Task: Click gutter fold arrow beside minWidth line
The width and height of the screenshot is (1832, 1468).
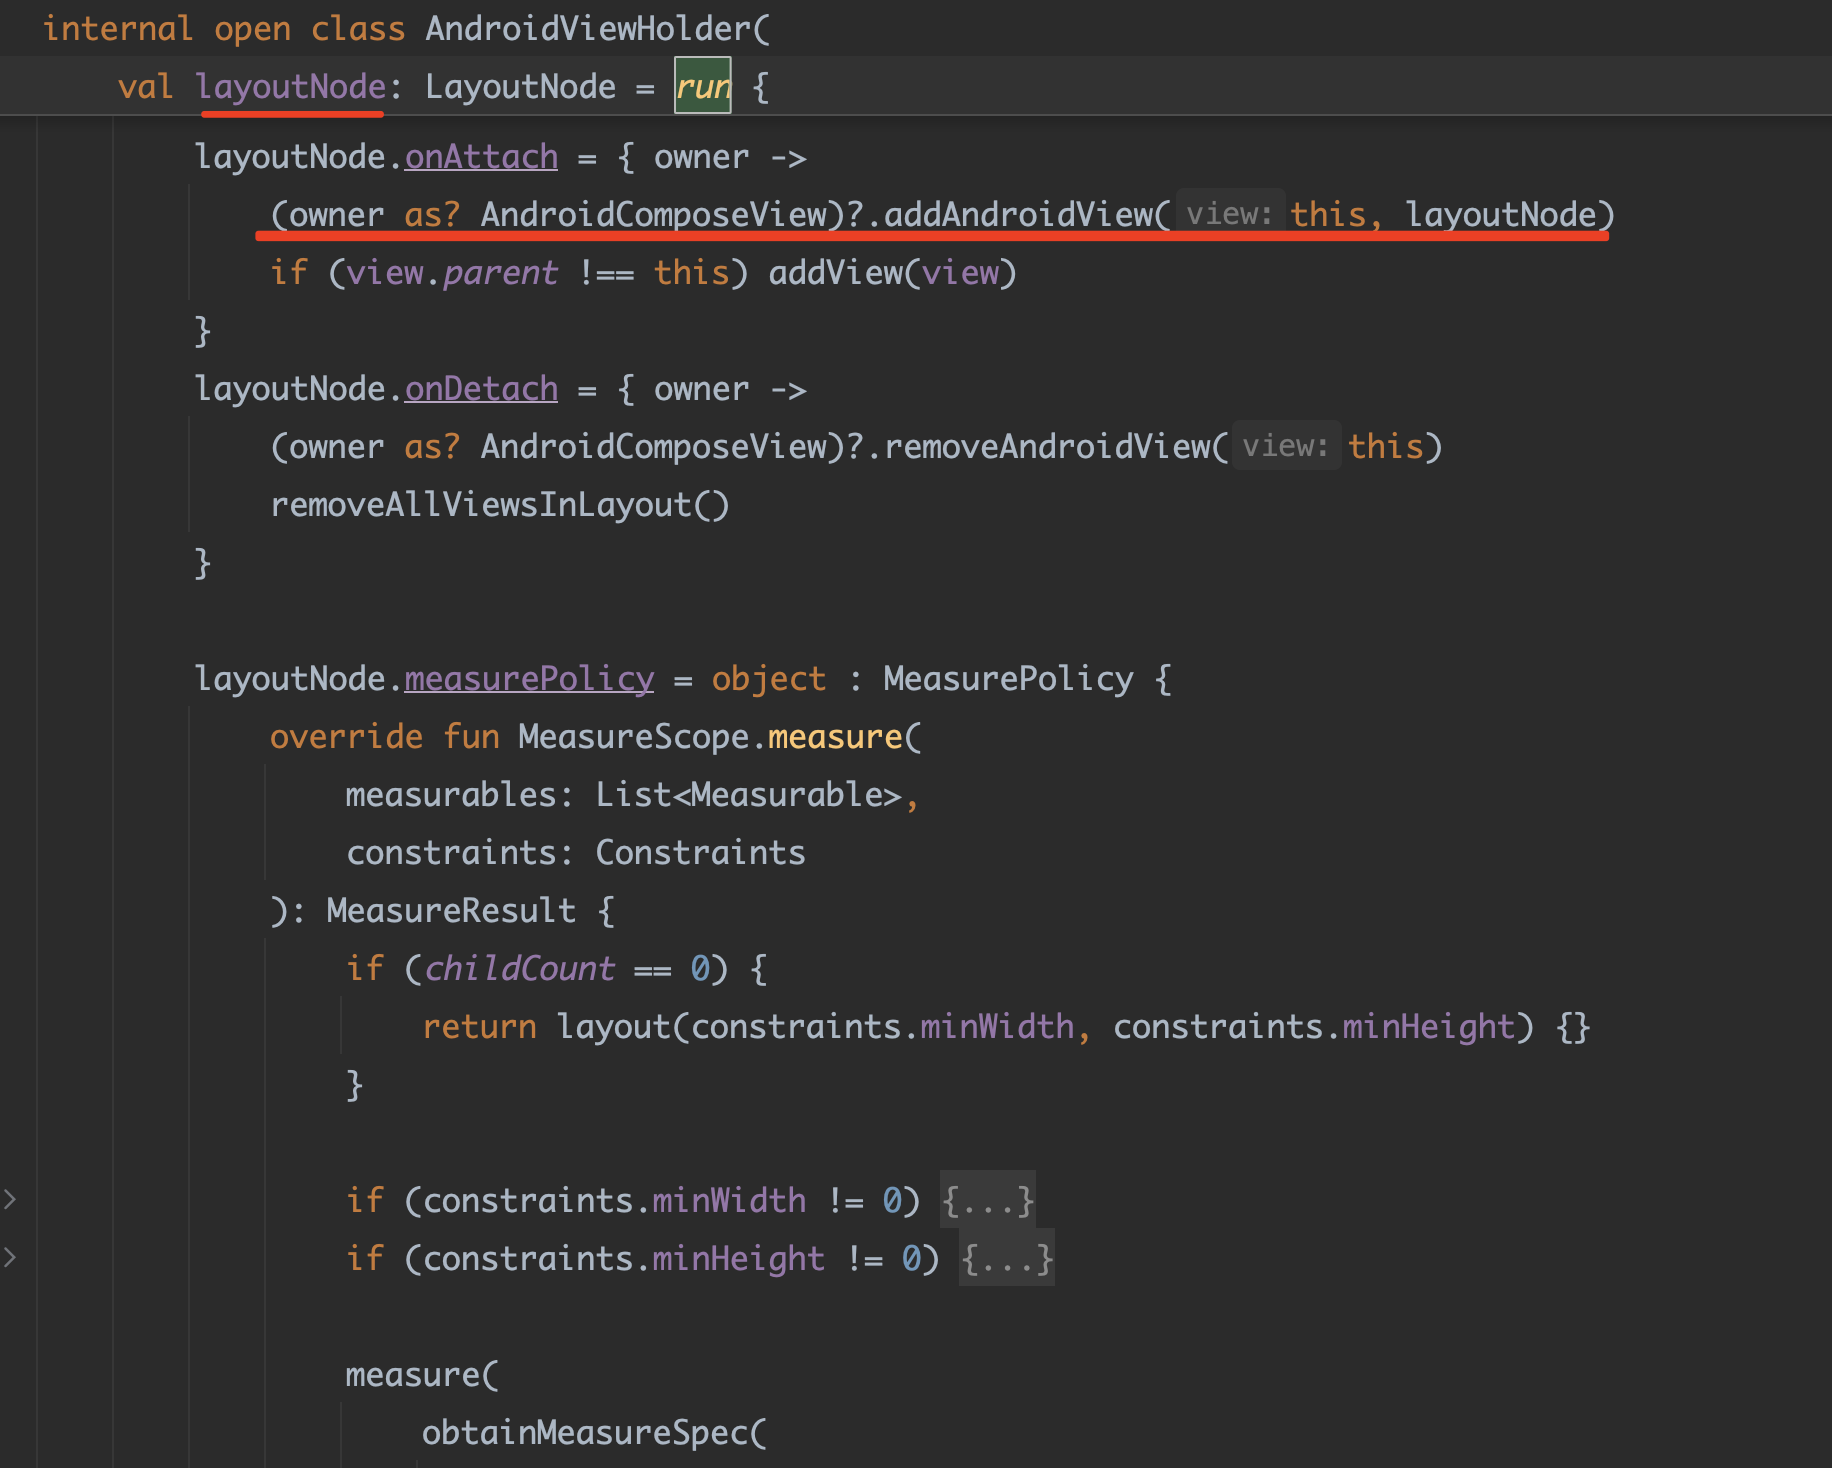Action: (10, 1199)
